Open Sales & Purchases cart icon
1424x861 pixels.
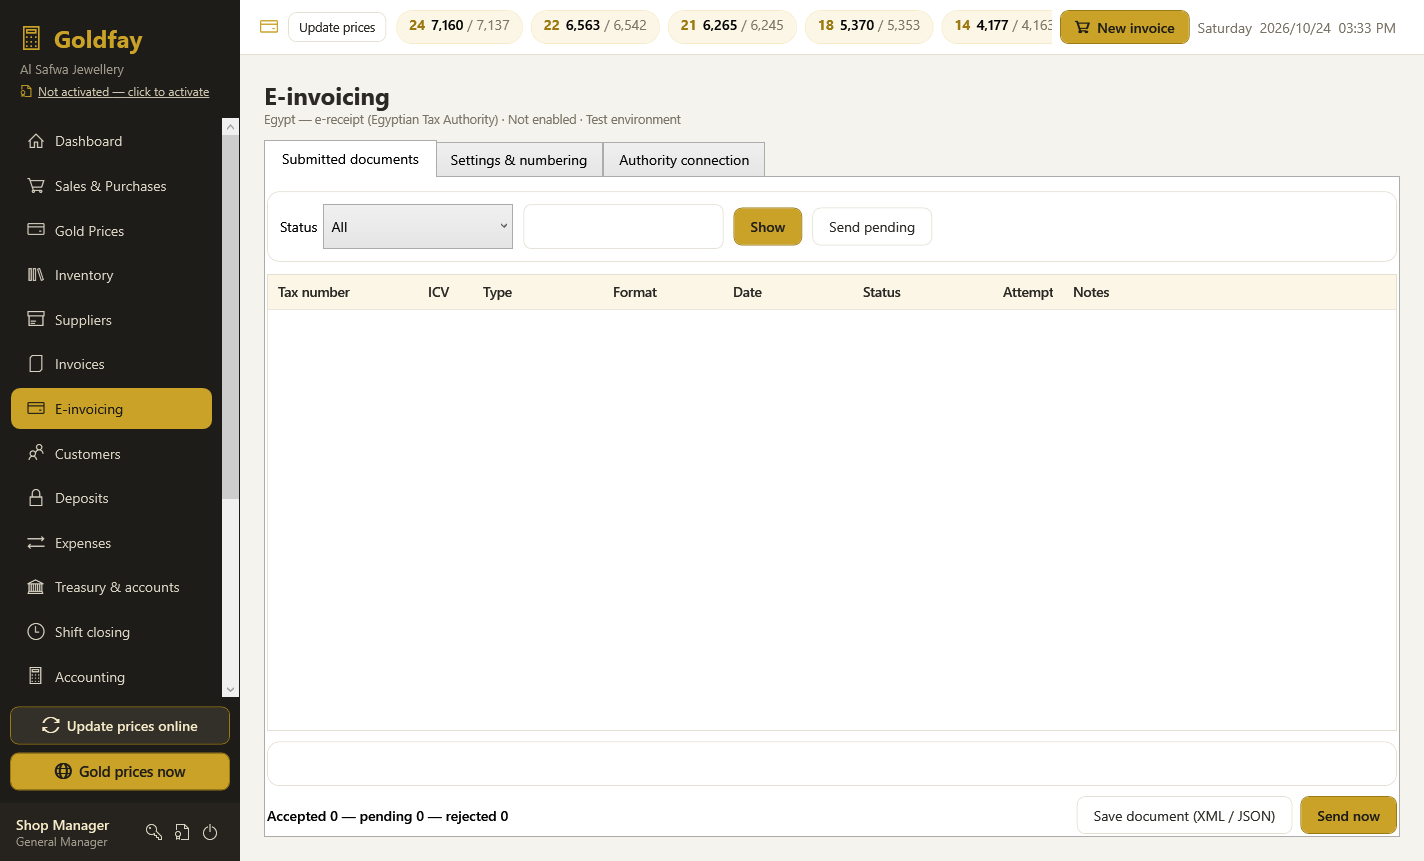[x=36, y=186]
